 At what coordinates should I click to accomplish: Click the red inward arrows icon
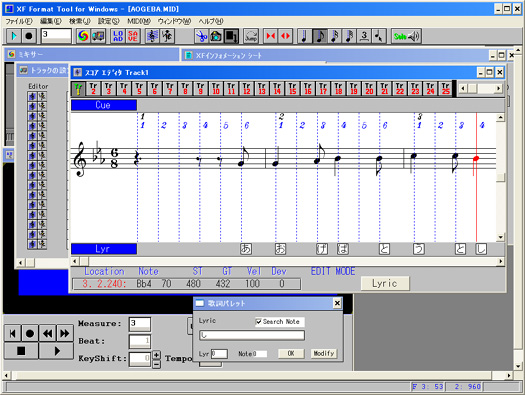point(271,36)
